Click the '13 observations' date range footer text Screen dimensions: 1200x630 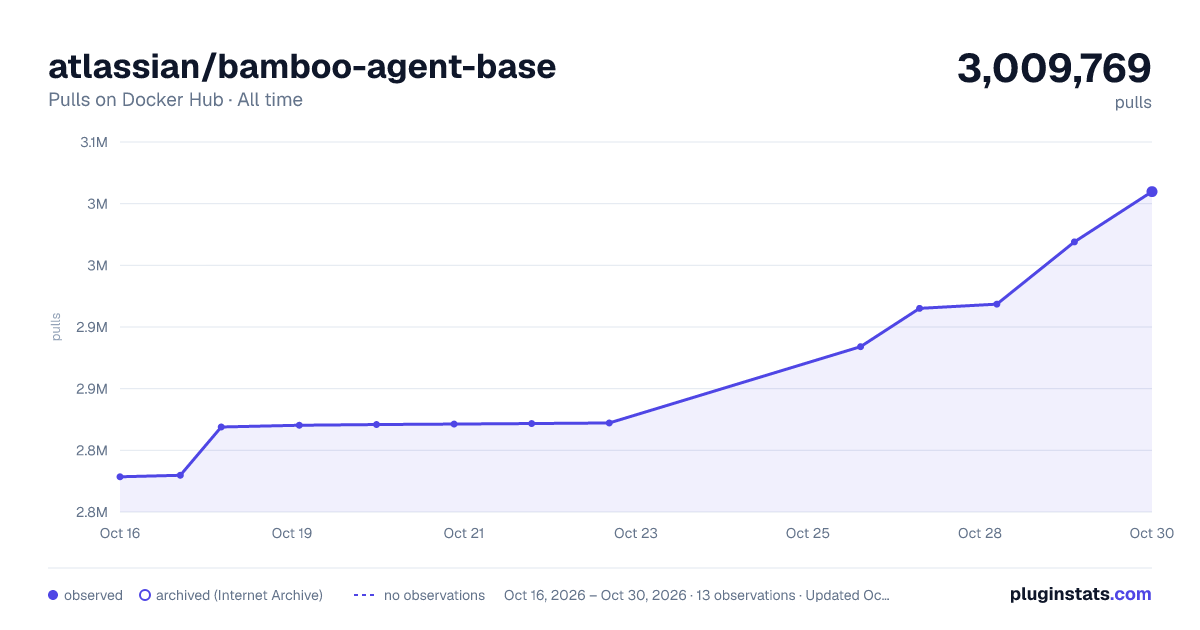pyautogui.click(x=697, y=595)
